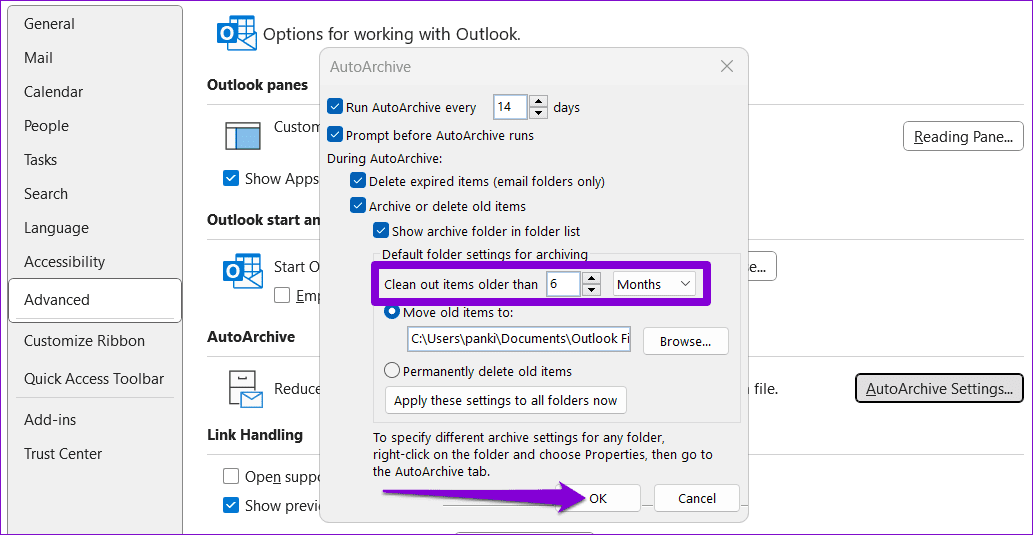The image size is (1033, 535).
Task: Click the Outlook start and exit icon
Action: [243, 272]
